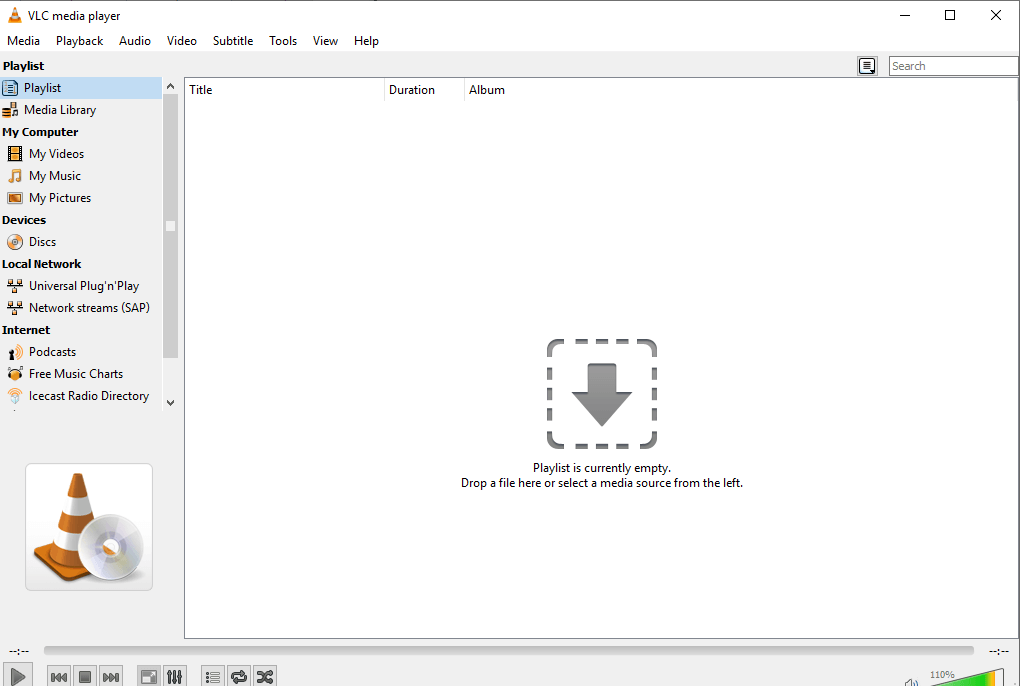
Task: Browse My Videos source
Action: pyautogui.click(x=81, y=154)
